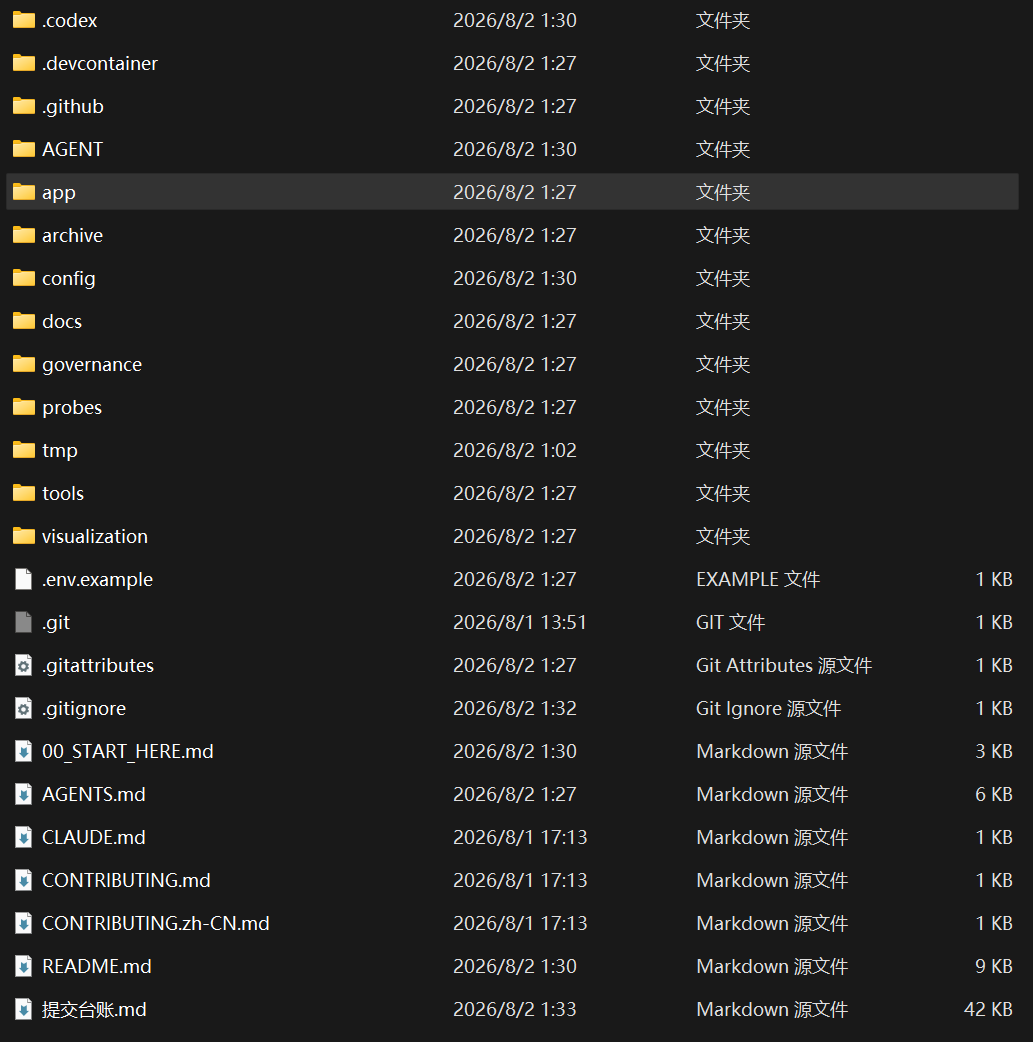Select the .codex folder icon

click(x=24, y=20)
